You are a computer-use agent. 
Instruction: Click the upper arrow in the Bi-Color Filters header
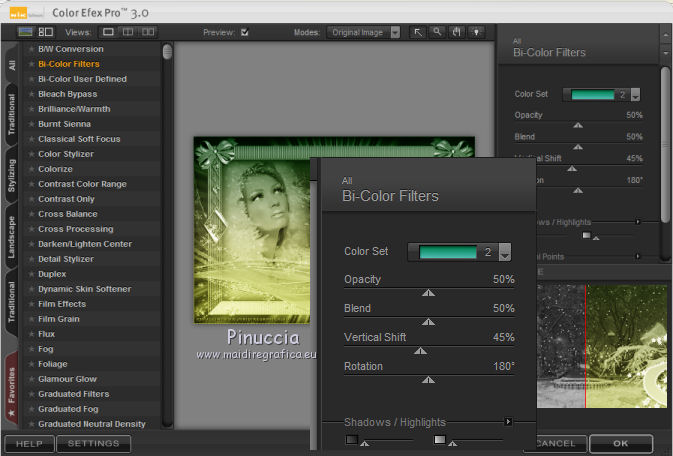(666, 34)
